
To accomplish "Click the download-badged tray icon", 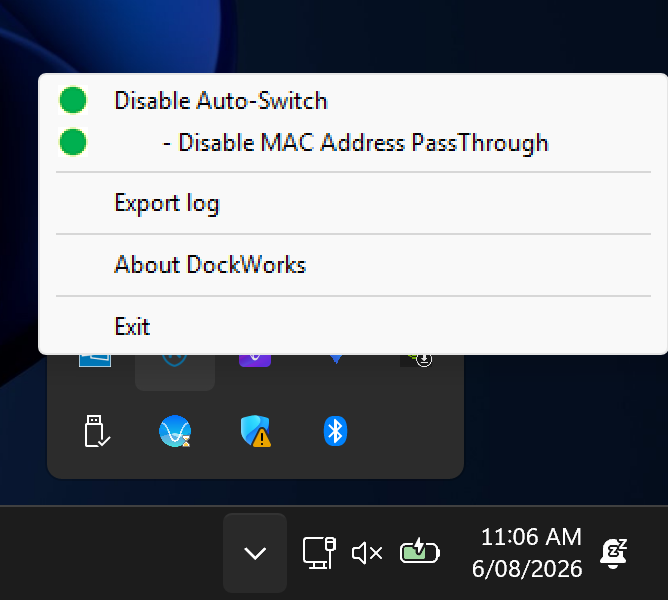I will [x=416, y=360].
